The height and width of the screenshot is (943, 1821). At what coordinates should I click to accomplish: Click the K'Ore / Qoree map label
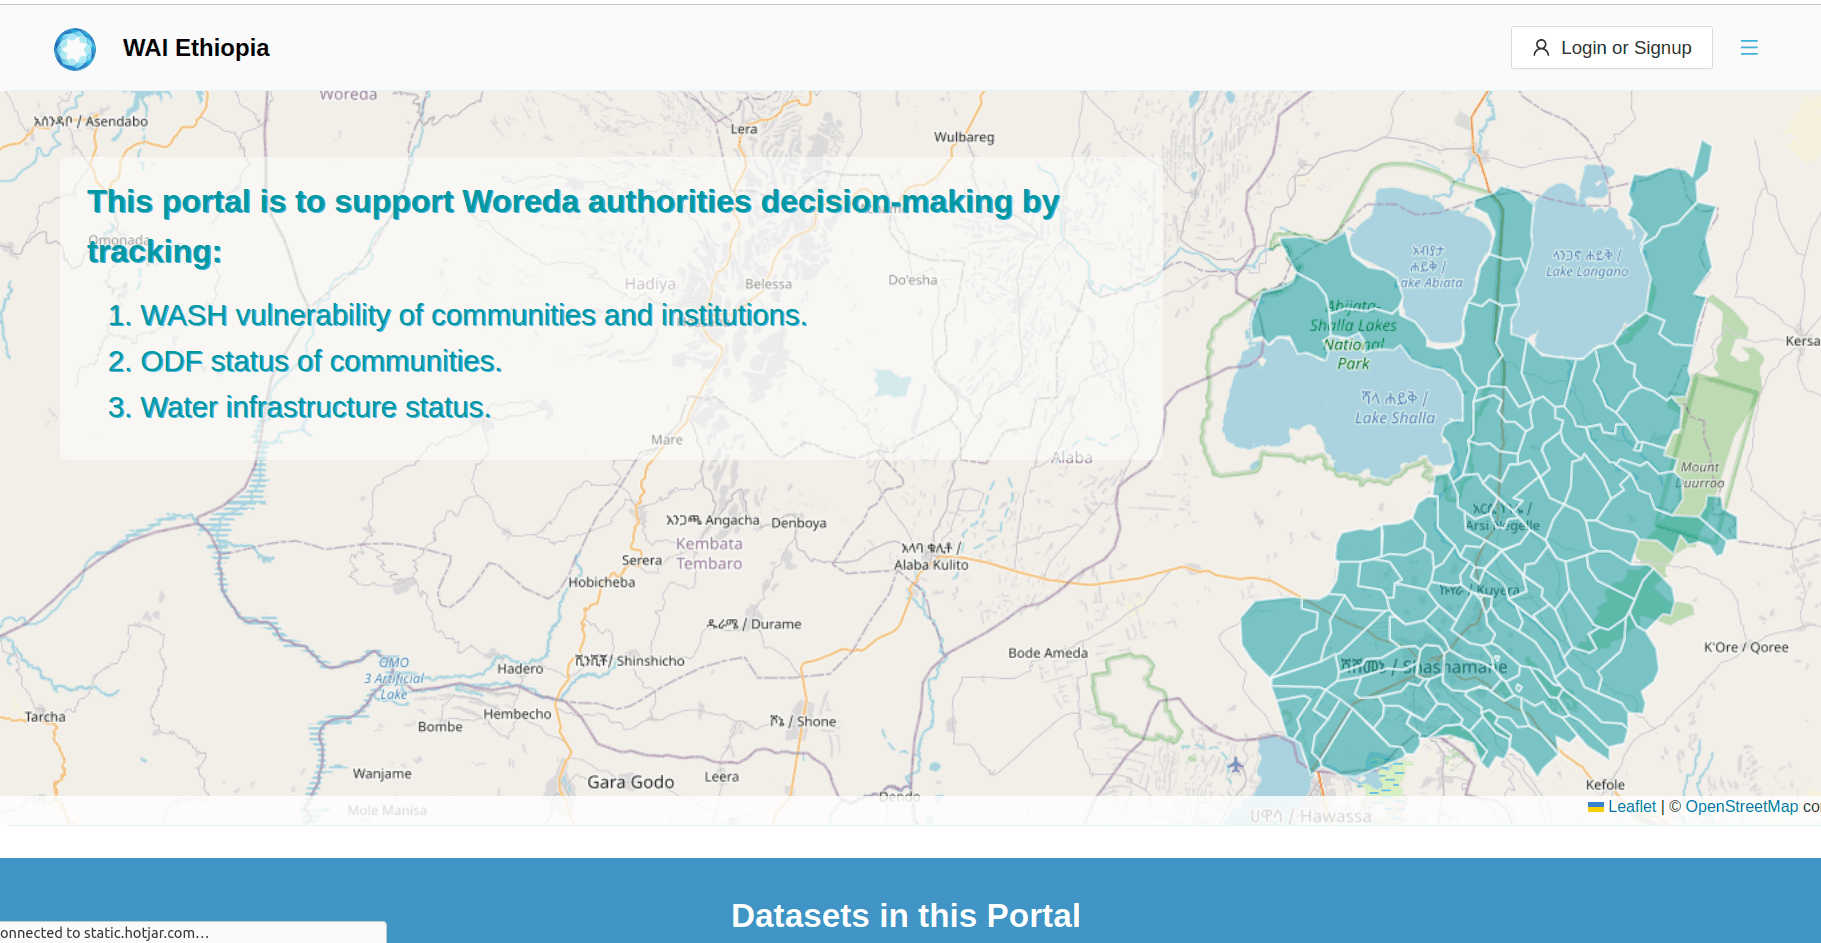(x=1746, y=647)
